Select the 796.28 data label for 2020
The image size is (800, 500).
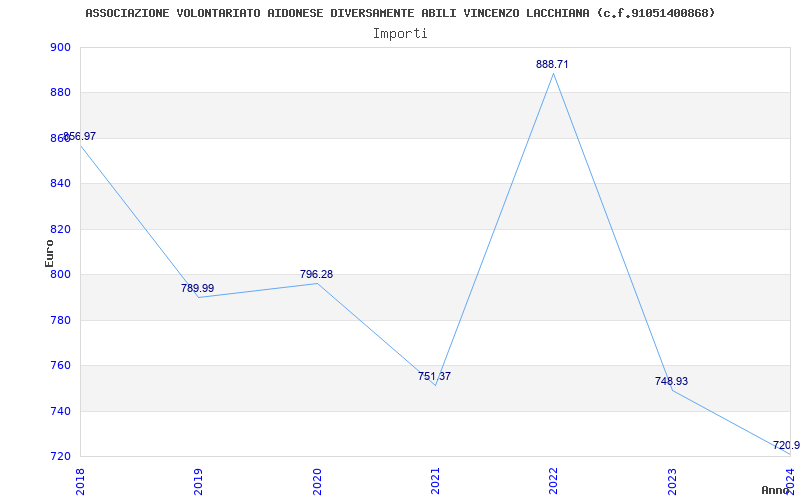tap(316, 274)
